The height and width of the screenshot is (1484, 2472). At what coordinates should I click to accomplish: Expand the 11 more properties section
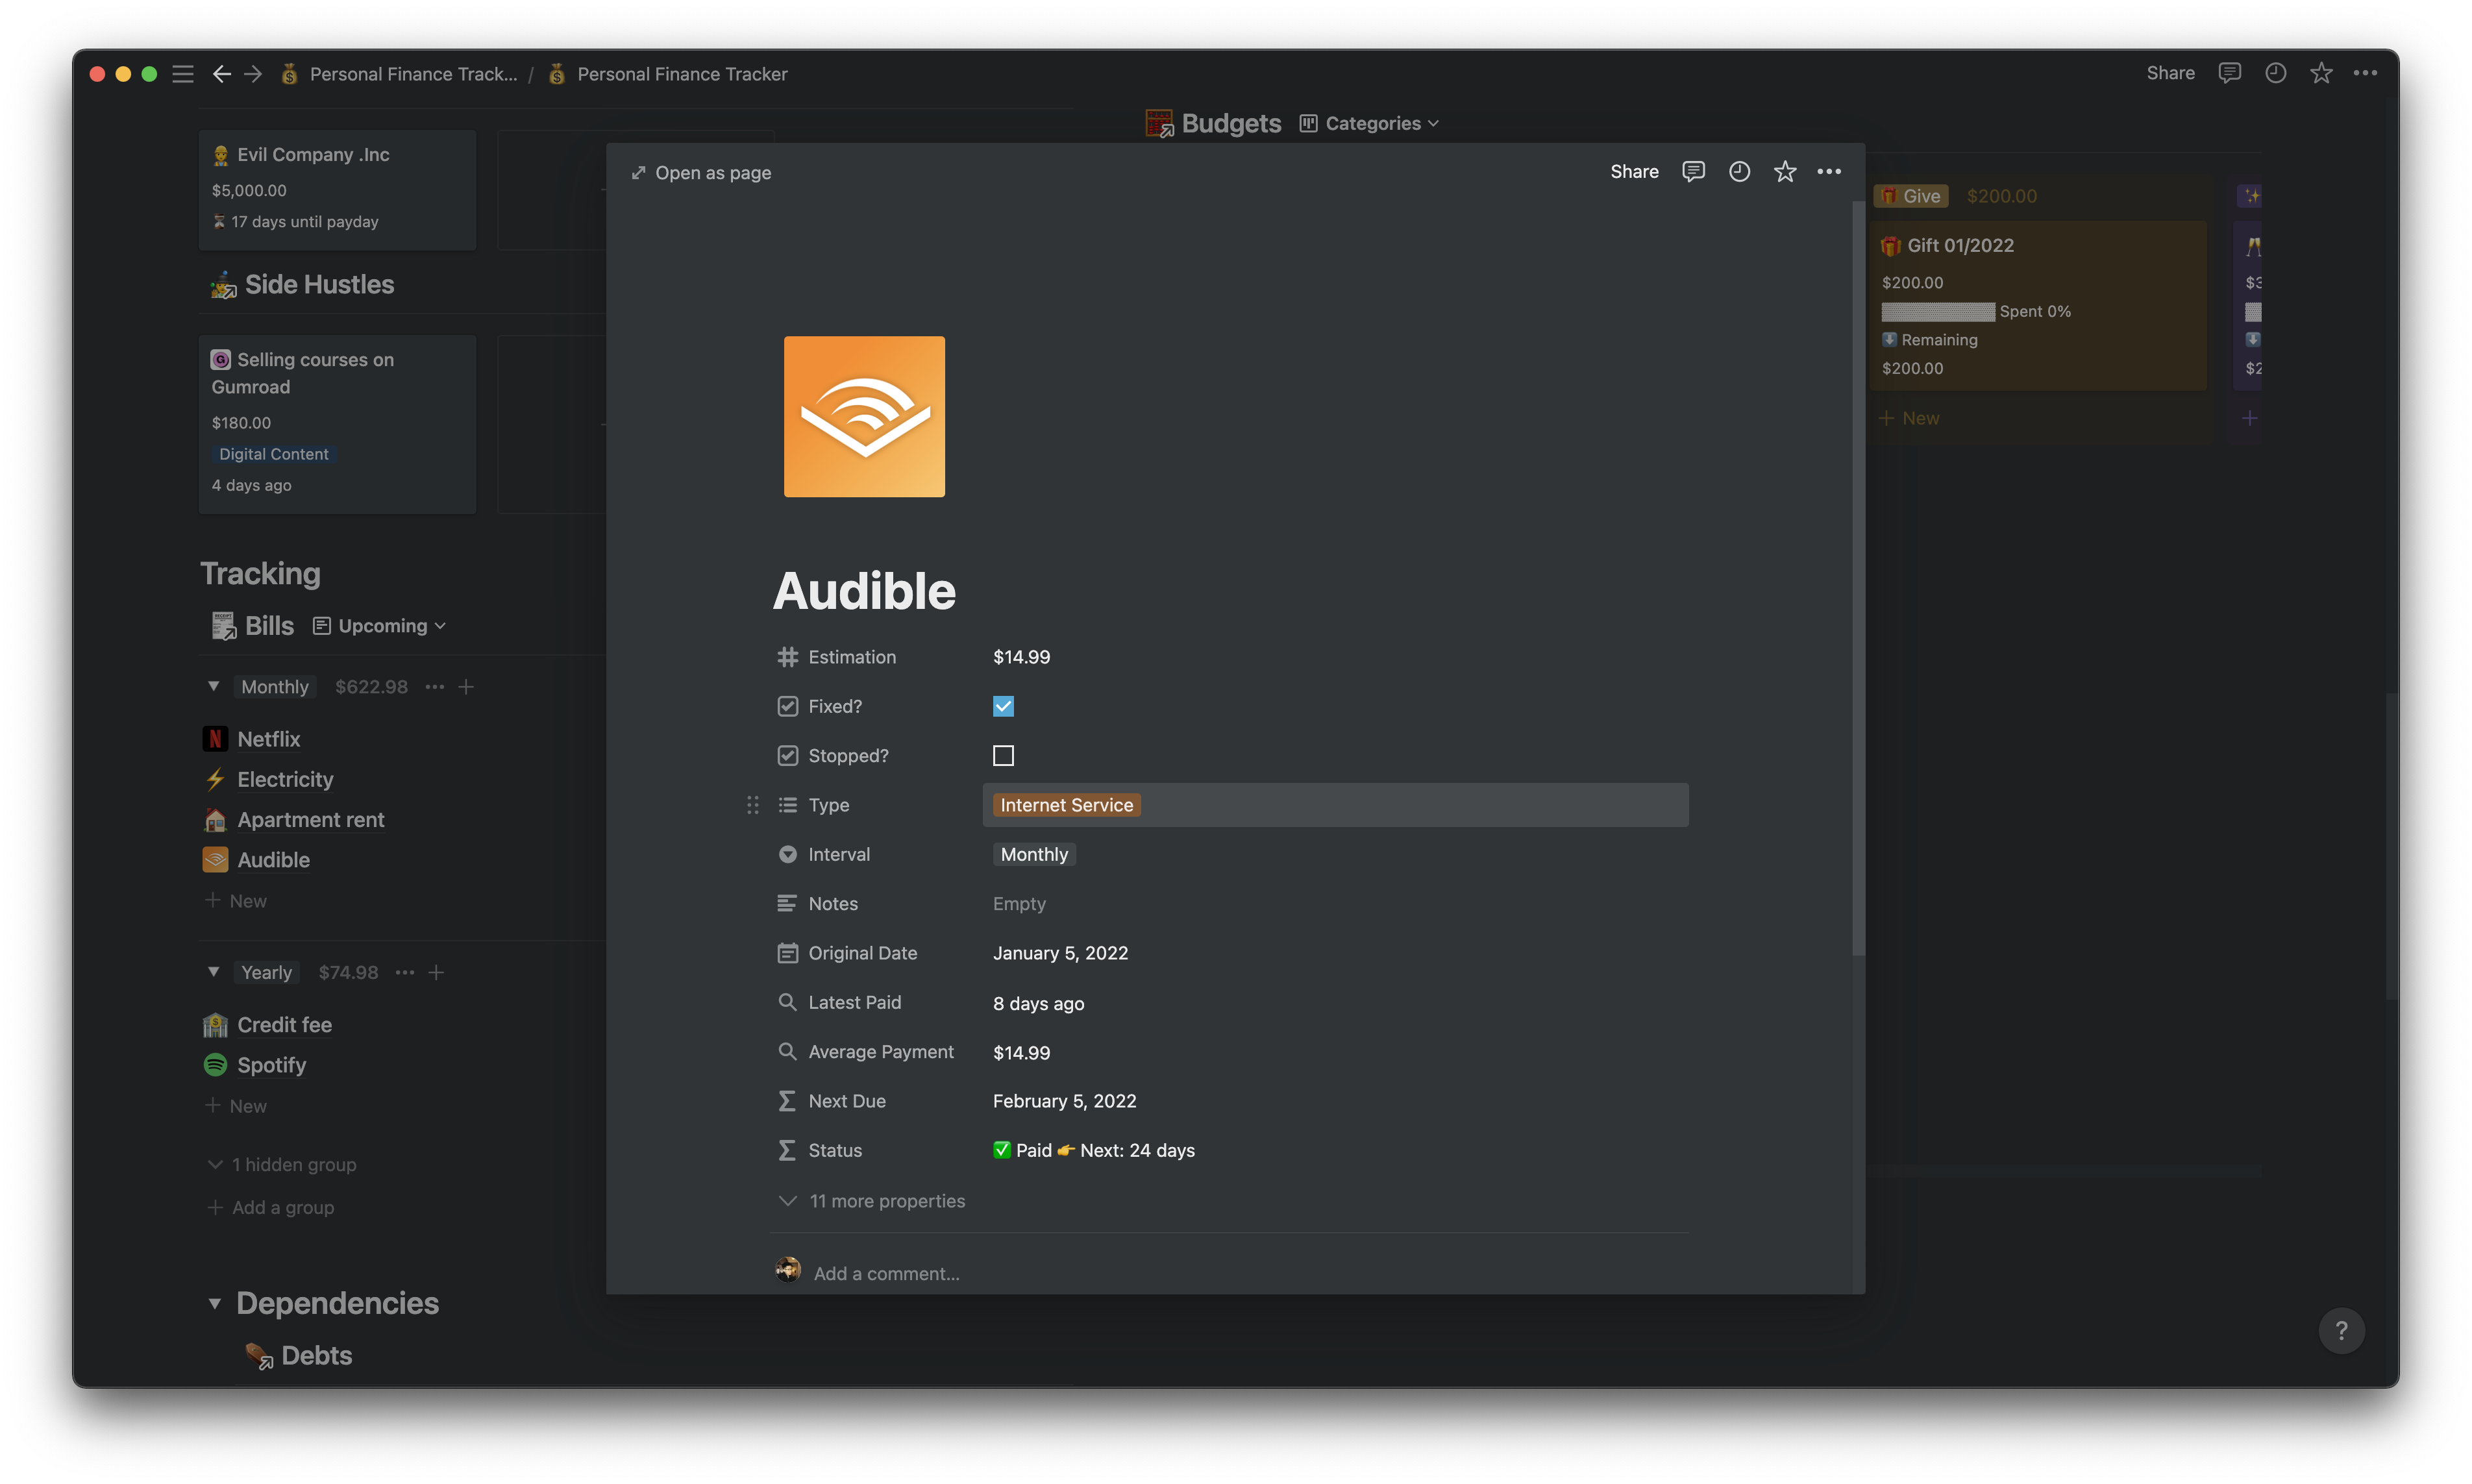(x=886, y=1201)
